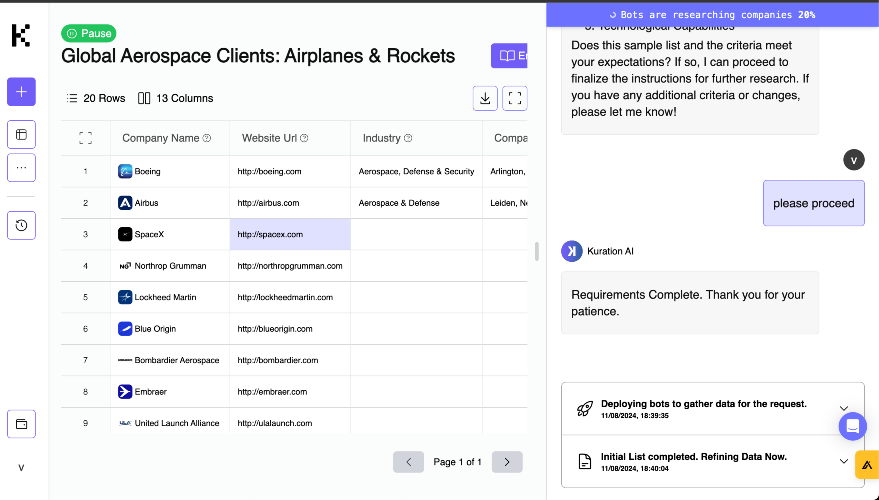Click the please proceed chat message
Screen dimensions: 879x500
coord(813,203)
